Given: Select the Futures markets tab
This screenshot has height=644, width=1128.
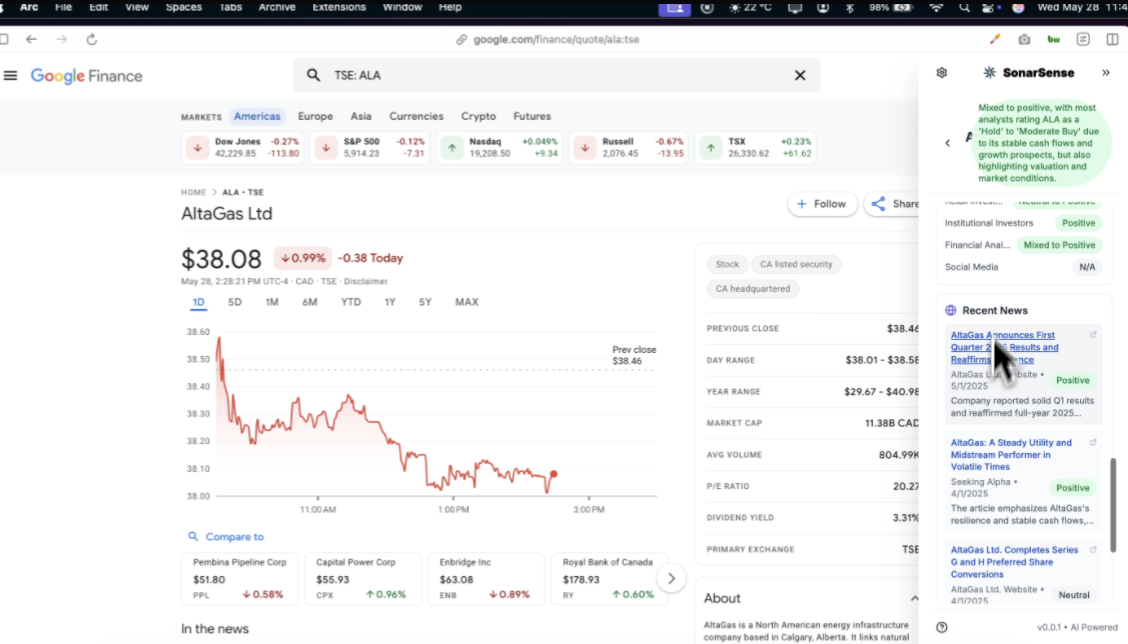Looking at the screenshot, I should (x=532, y=116).
